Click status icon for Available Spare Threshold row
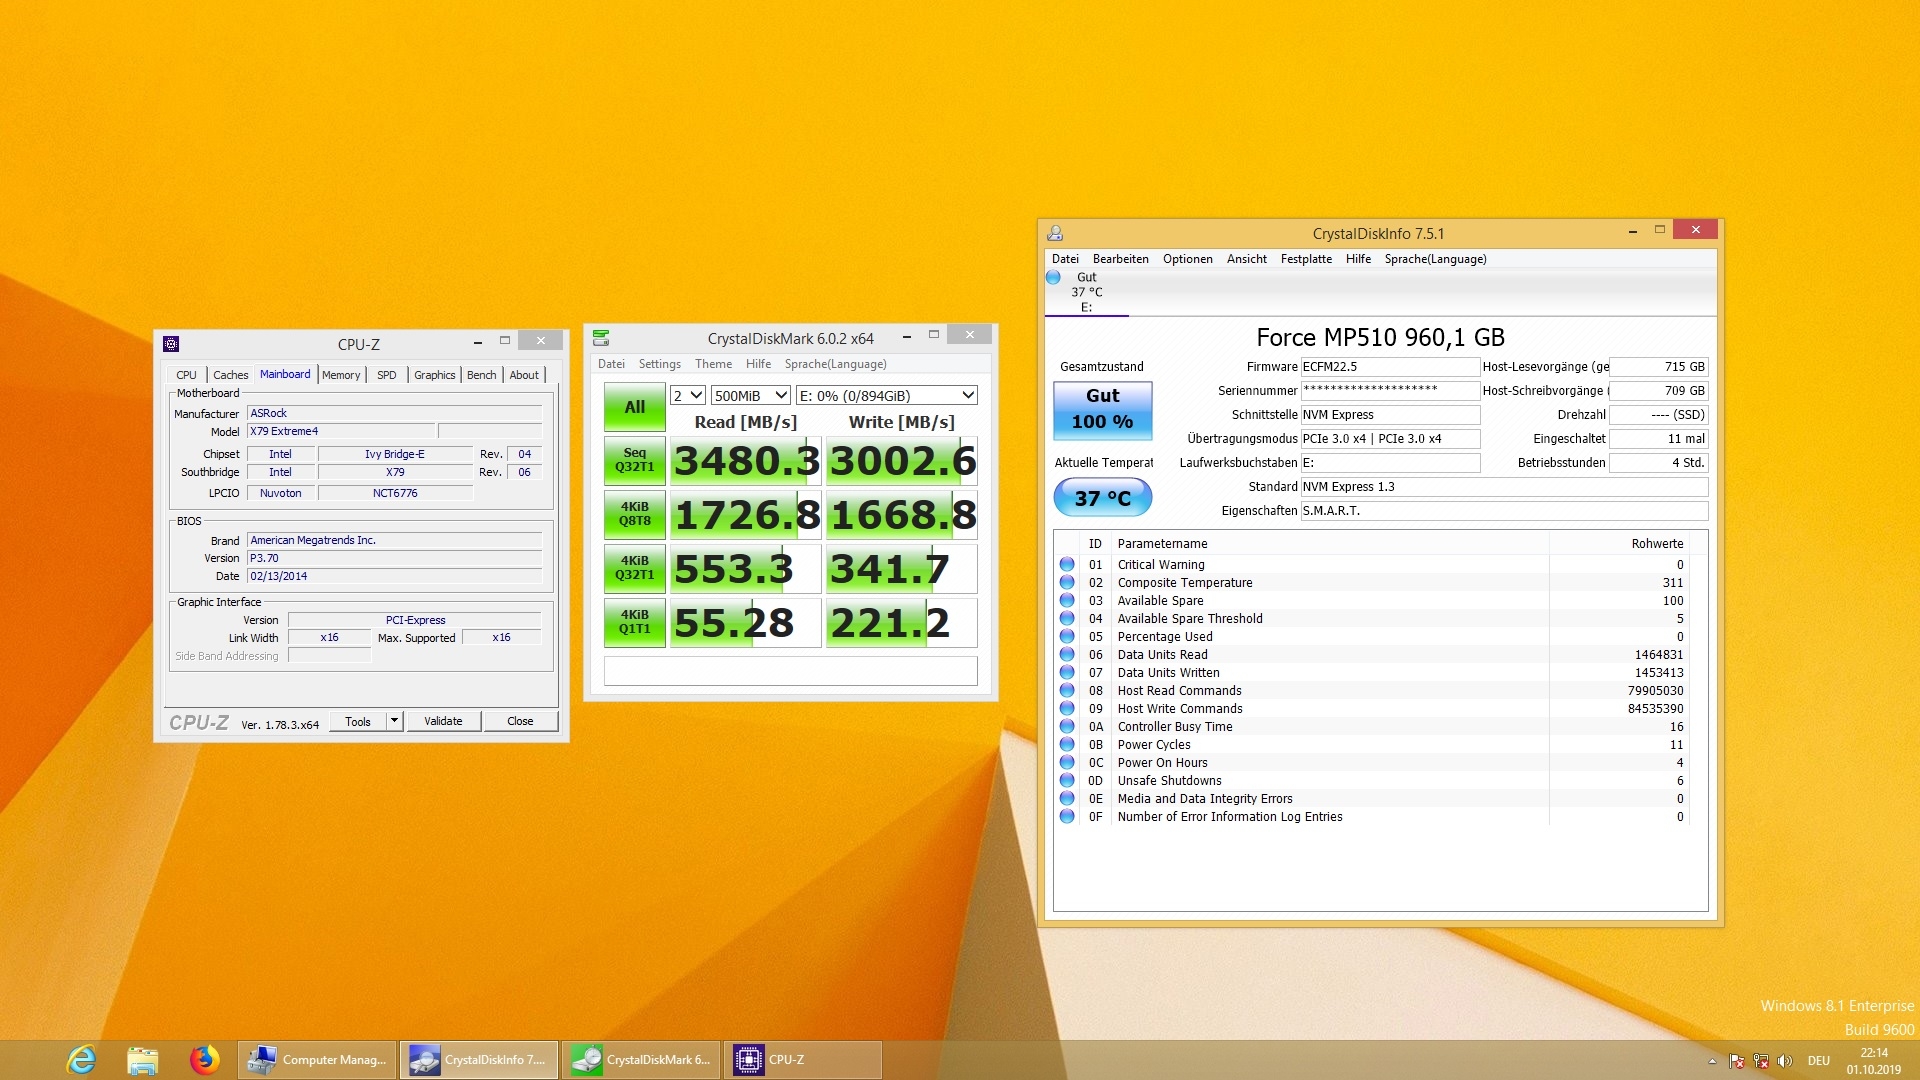 coord(1067,619)
